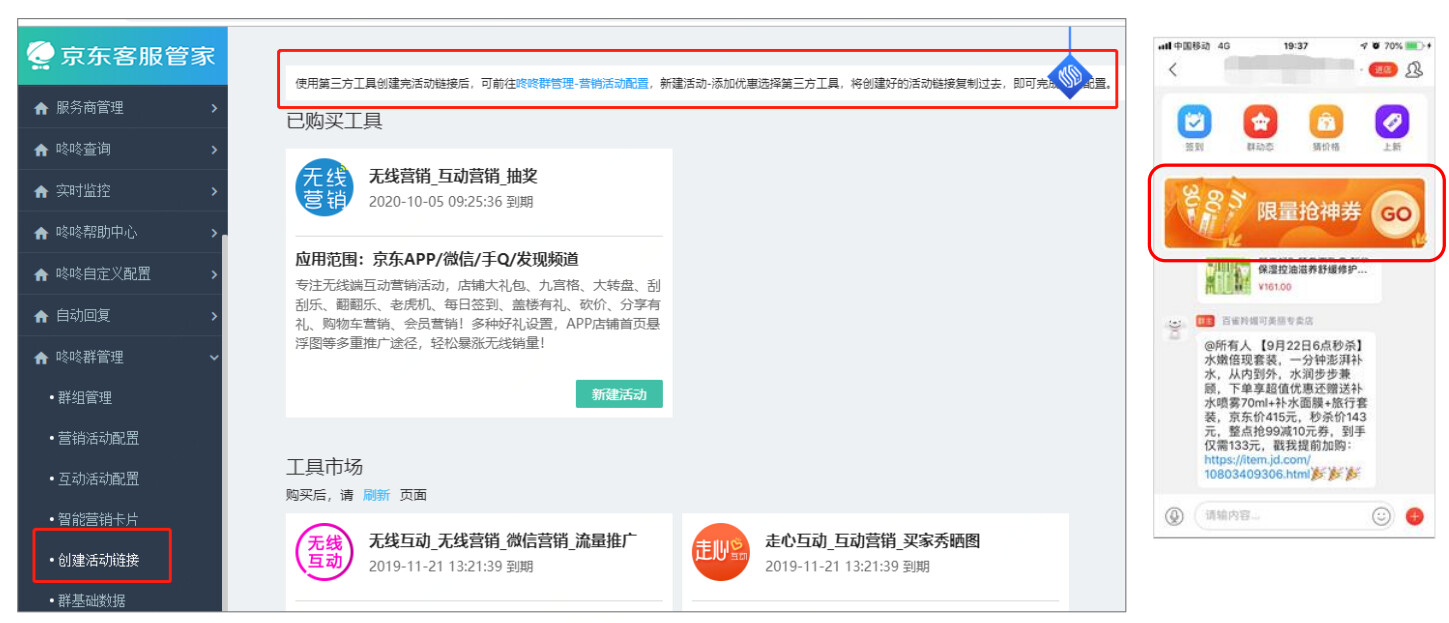This screenshot has width=1449, height=623.
Task: Collapse the 咚咚群管理 section chevron
Action: (x=214, y=357)
